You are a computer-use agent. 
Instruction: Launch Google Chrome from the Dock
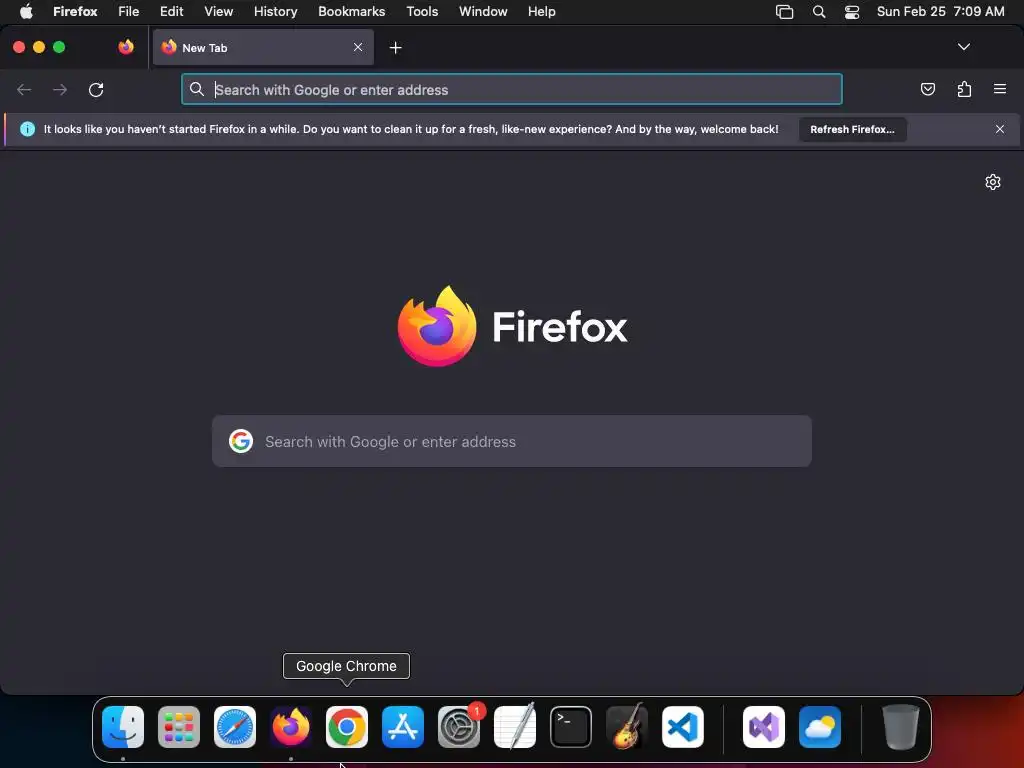tap(347, 727)
